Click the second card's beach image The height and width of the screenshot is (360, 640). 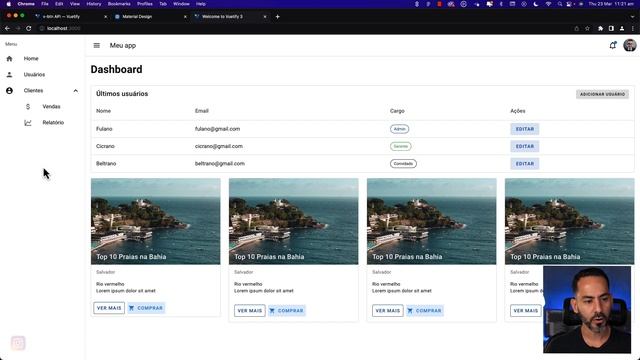[293, 221]
